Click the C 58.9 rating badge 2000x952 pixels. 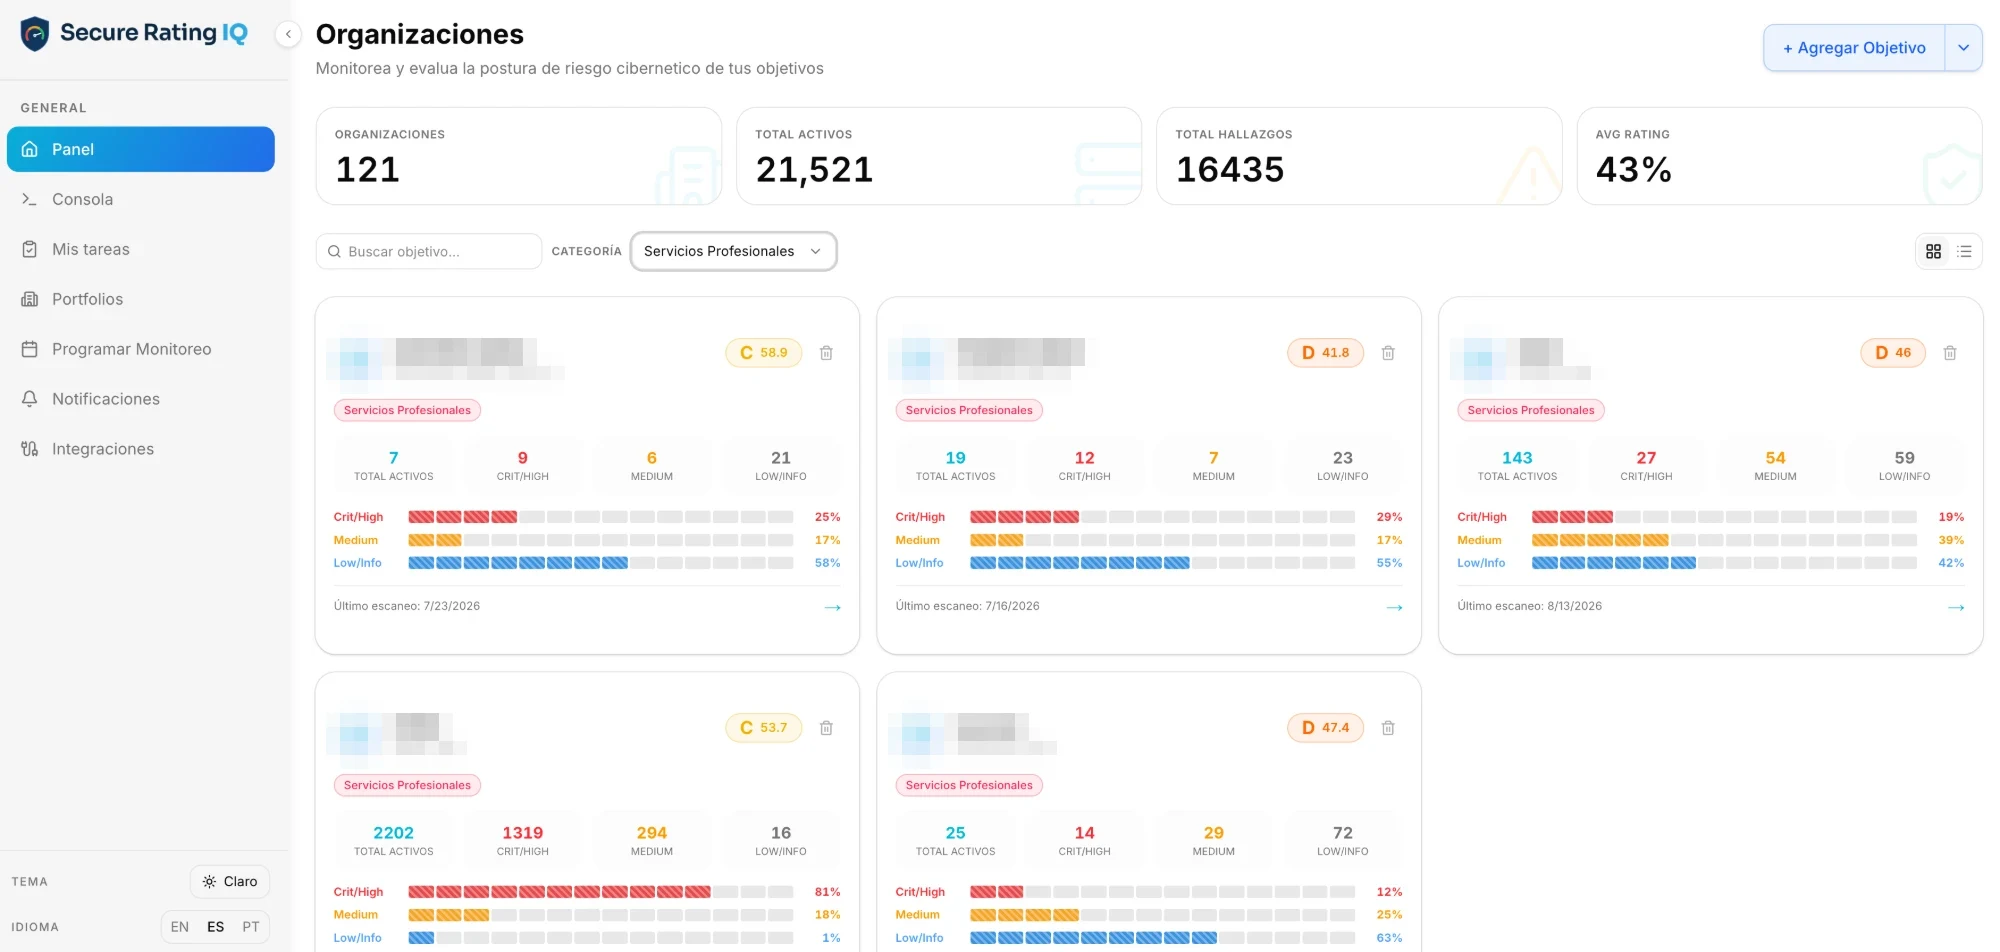click(764, 353)
